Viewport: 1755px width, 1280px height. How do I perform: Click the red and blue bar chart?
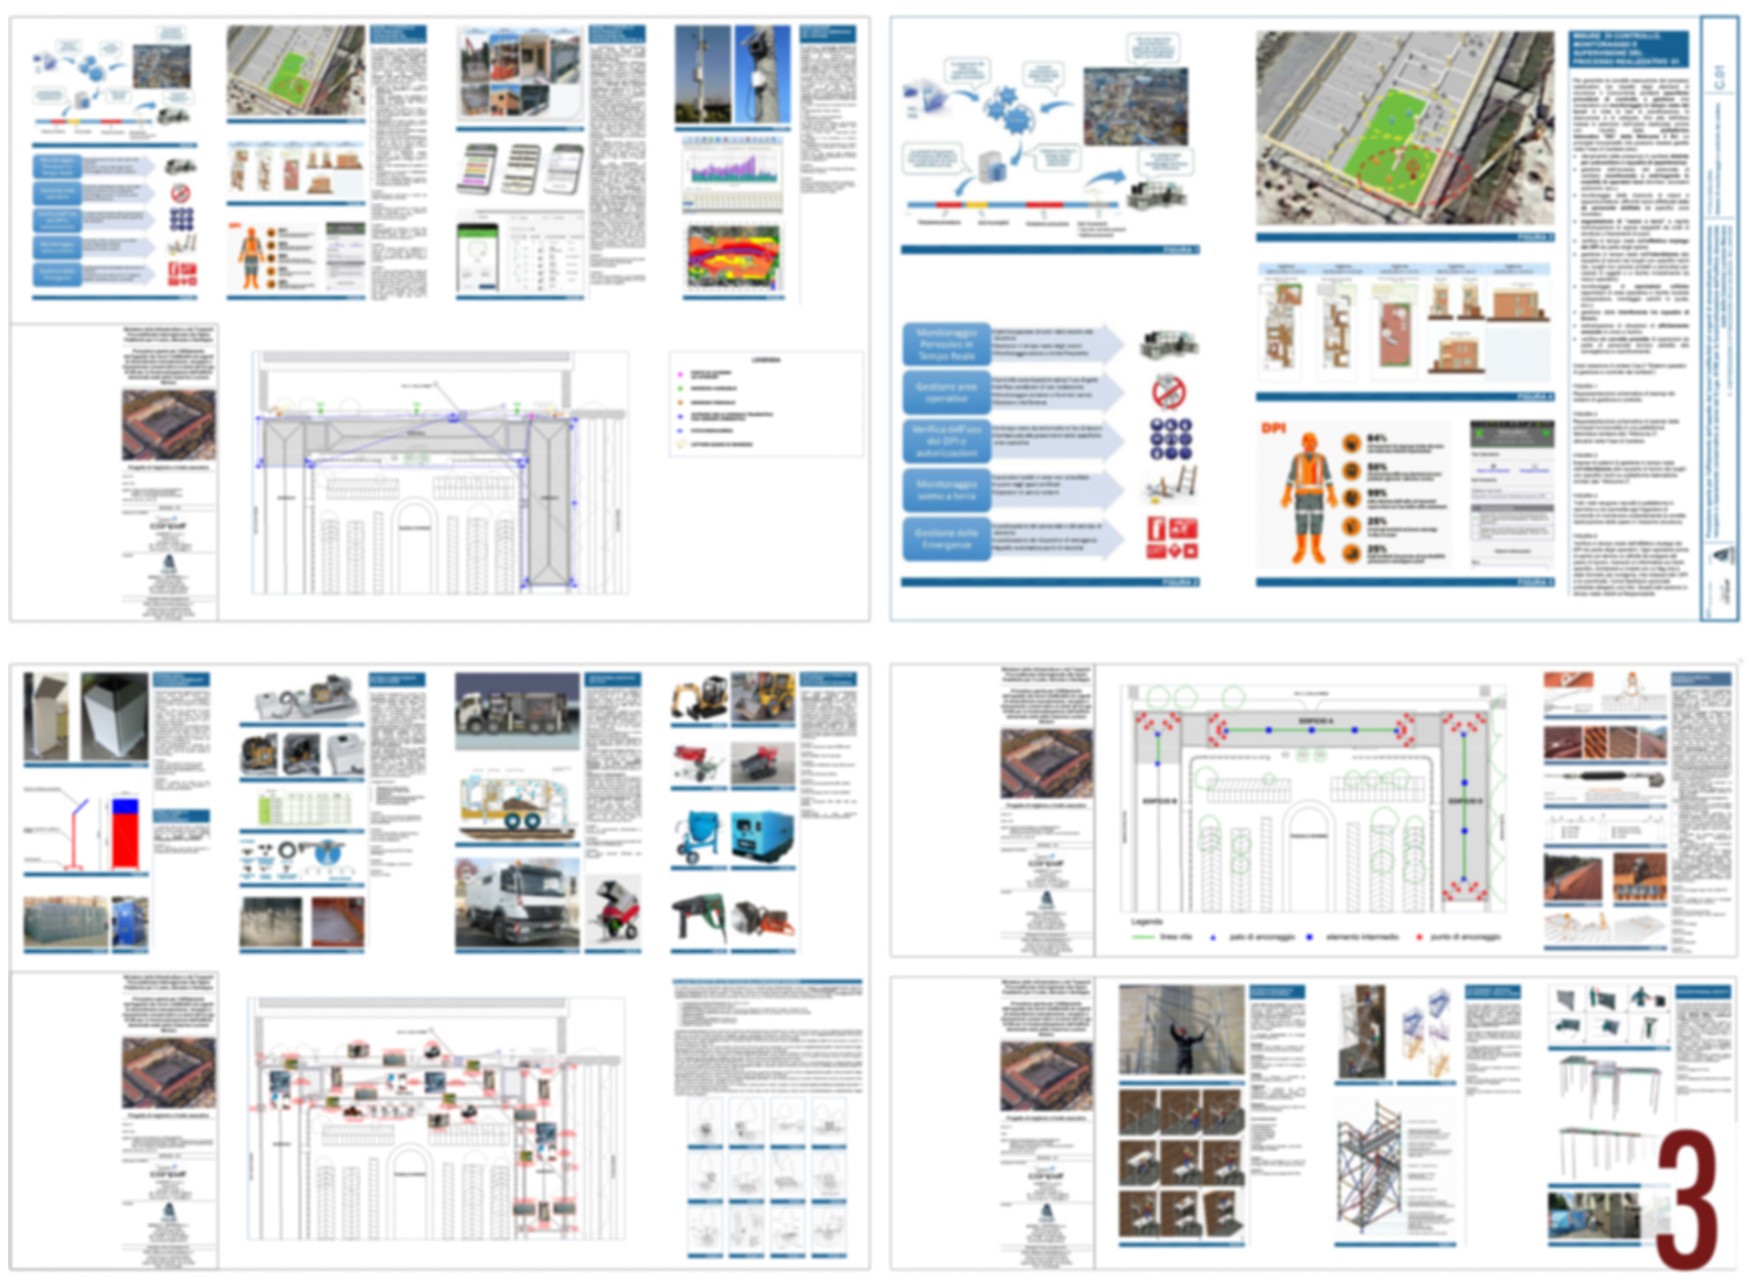124,832
